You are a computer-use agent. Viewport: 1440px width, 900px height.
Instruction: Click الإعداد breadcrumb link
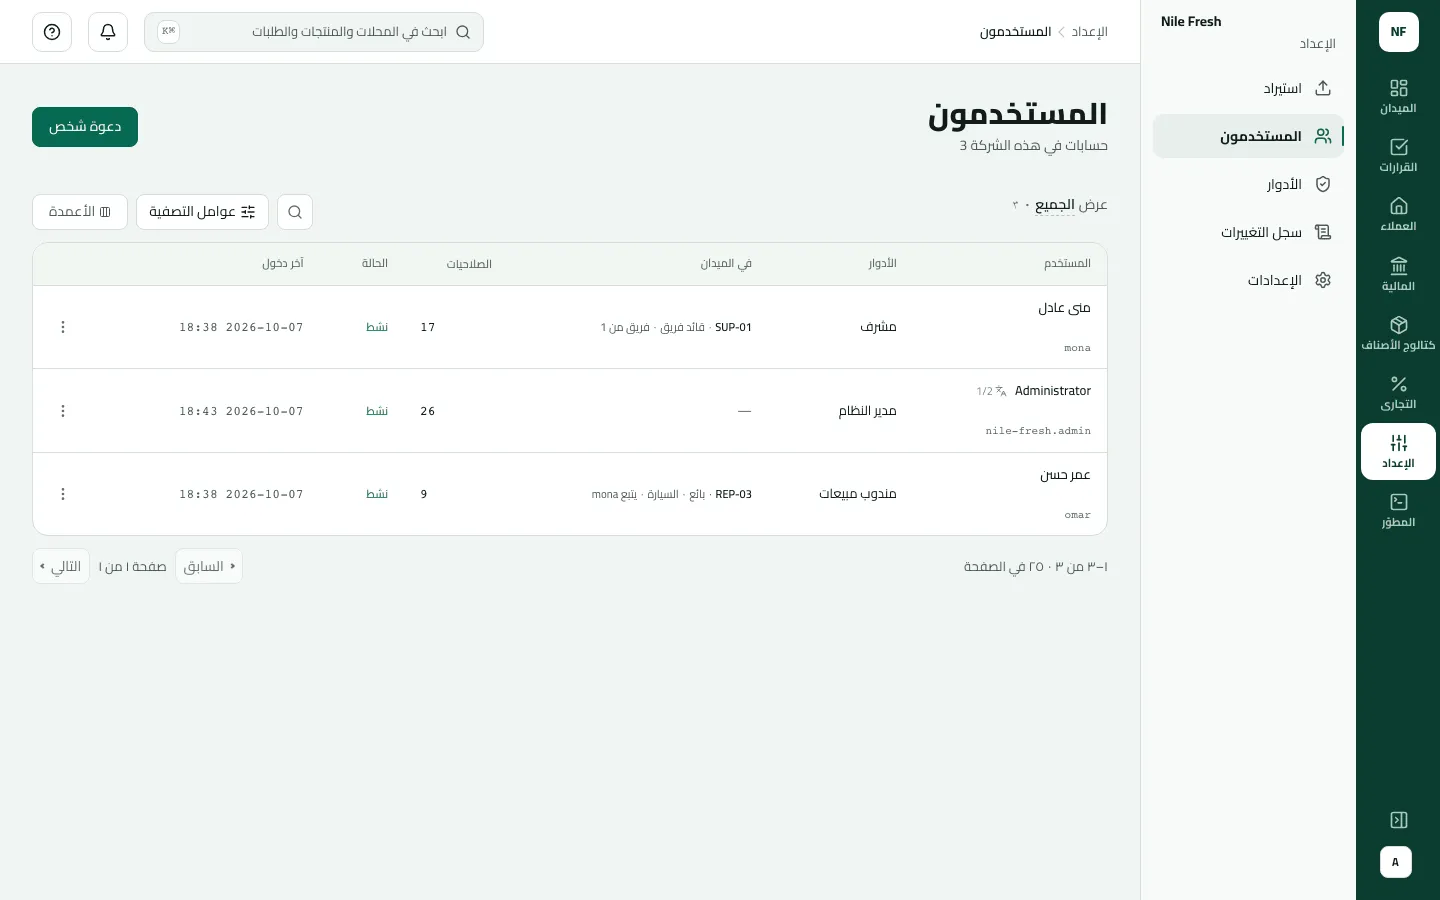tap(1090, 32)
